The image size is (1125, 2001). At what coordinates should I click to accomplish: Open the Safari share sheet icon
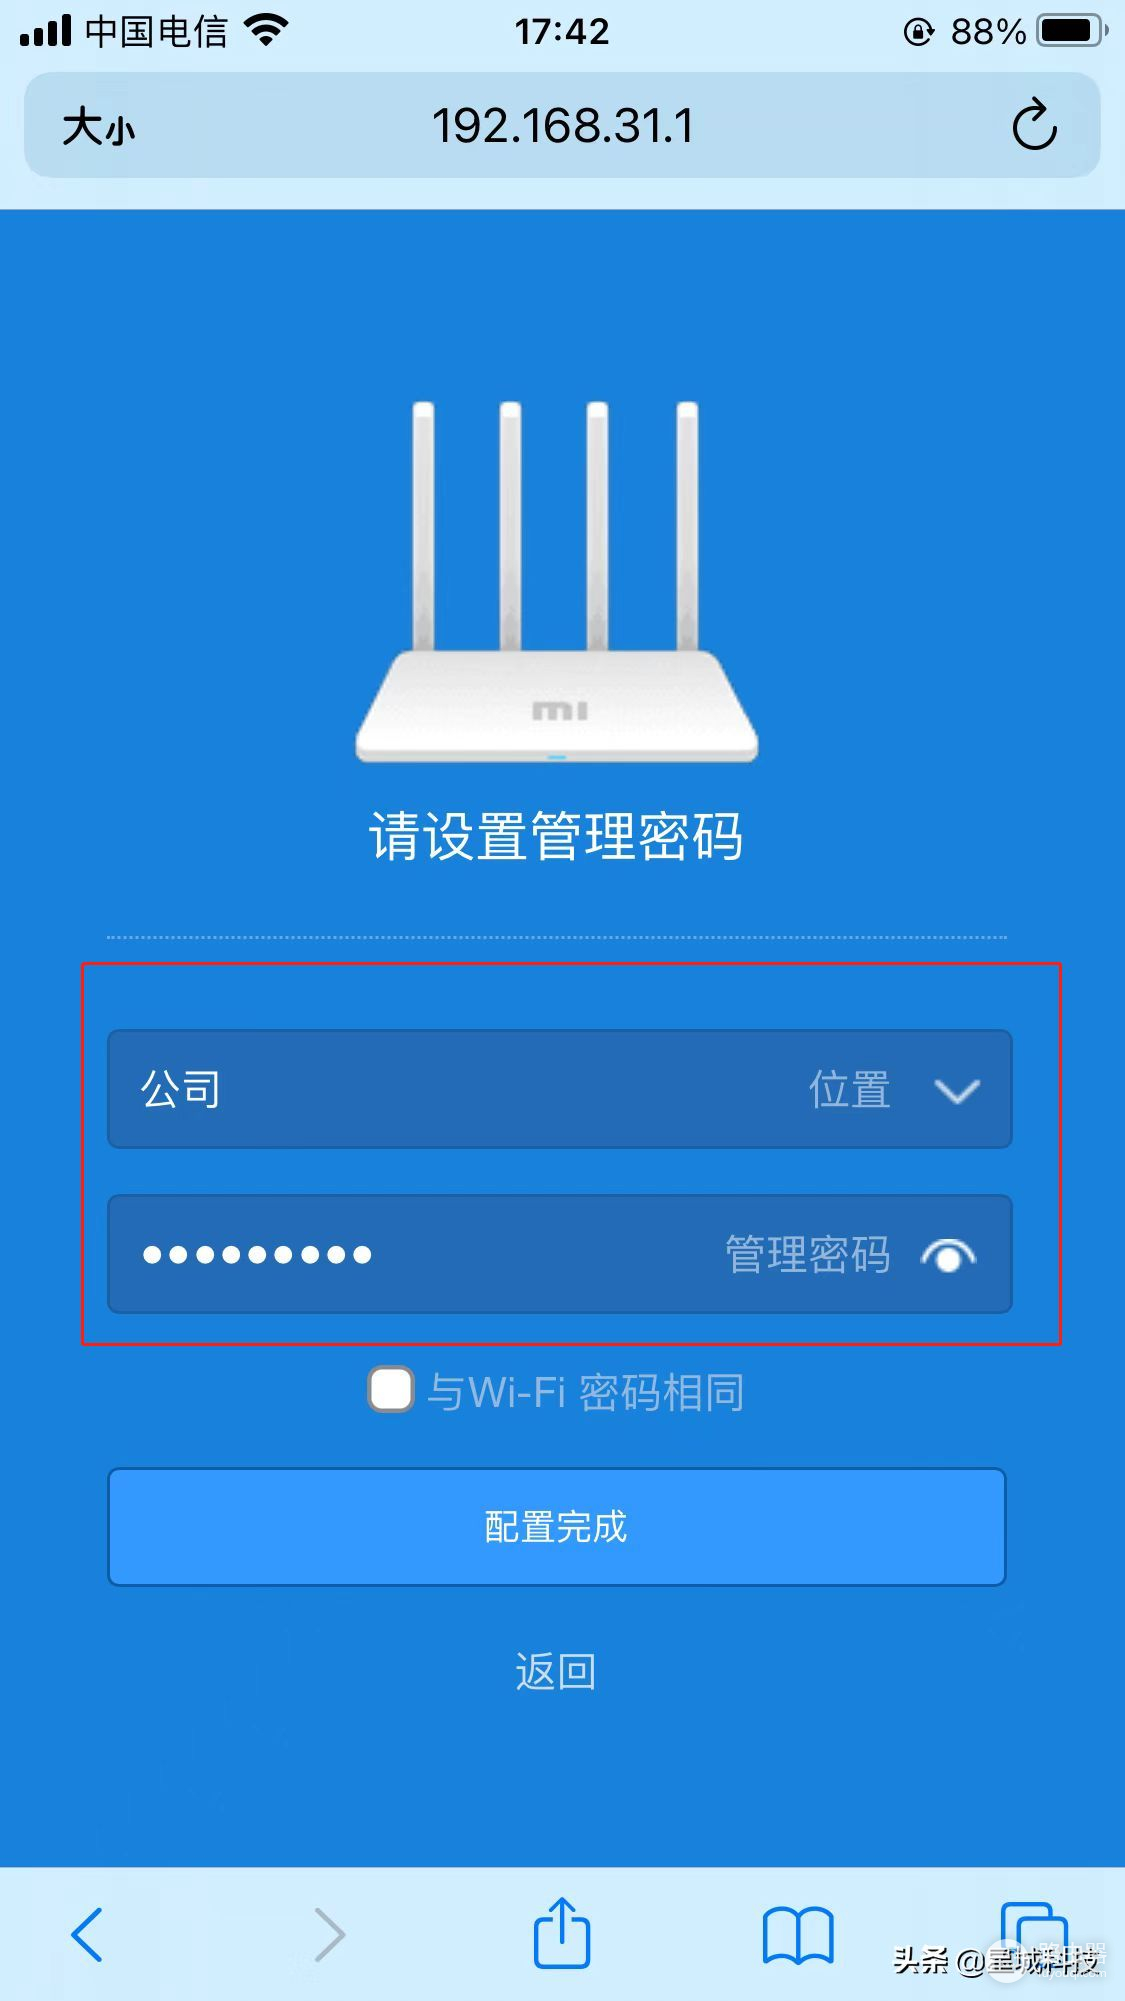click(562, 1932)
